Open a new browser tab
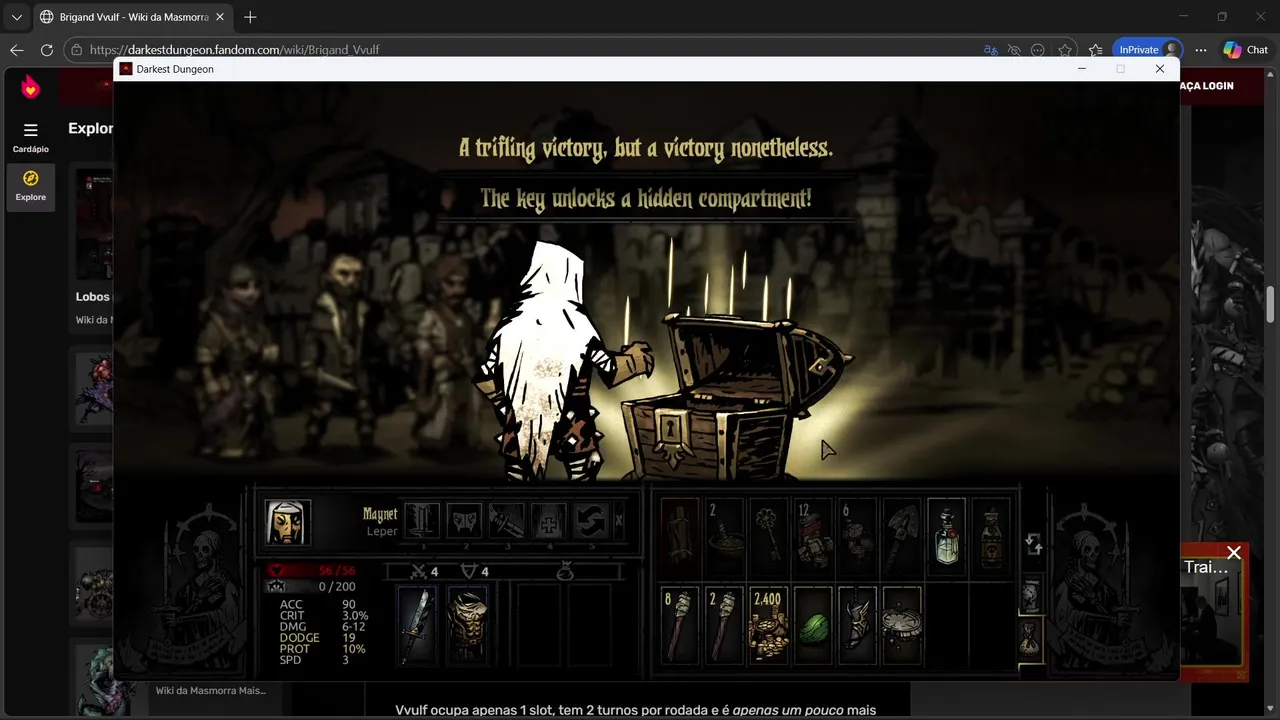1280x720 pixels. (x=250, y=17)
